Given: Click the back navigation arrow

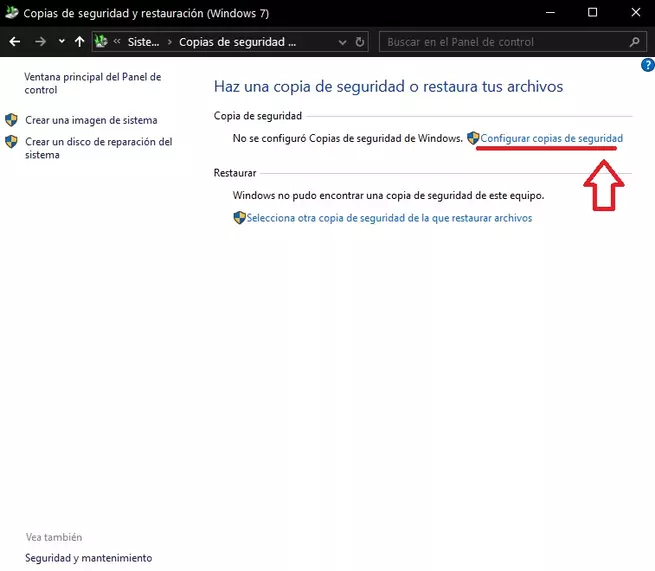Looking at the screenshot, I should (x=15, y=41).
